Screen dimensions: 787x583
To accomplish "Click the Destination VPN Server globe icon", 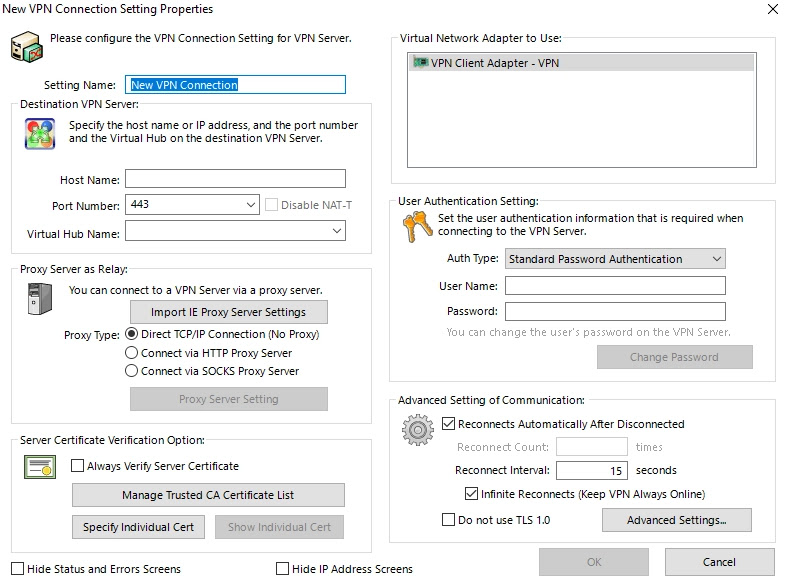I will point(40,133).
